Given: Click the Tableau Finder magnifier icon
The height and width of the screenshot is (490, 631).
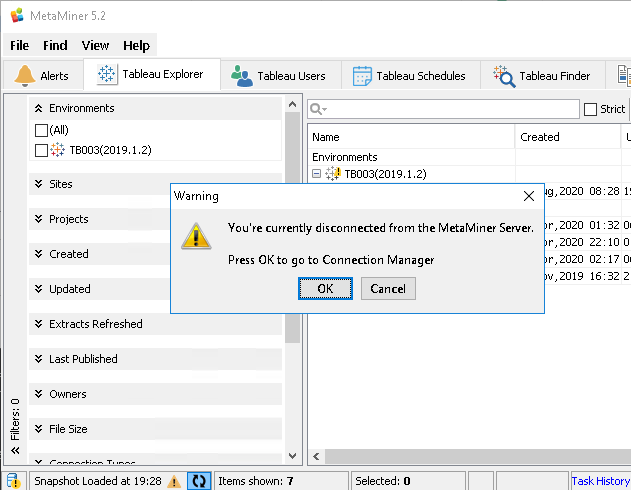Looking at the screenshot, I should click(504, 76).
